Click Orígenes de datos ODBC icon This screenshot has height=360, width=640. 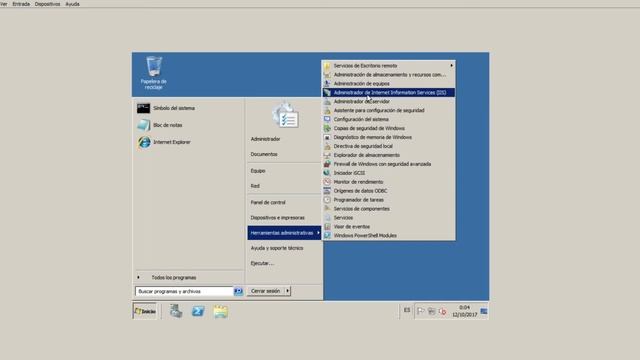pos(327,191)
